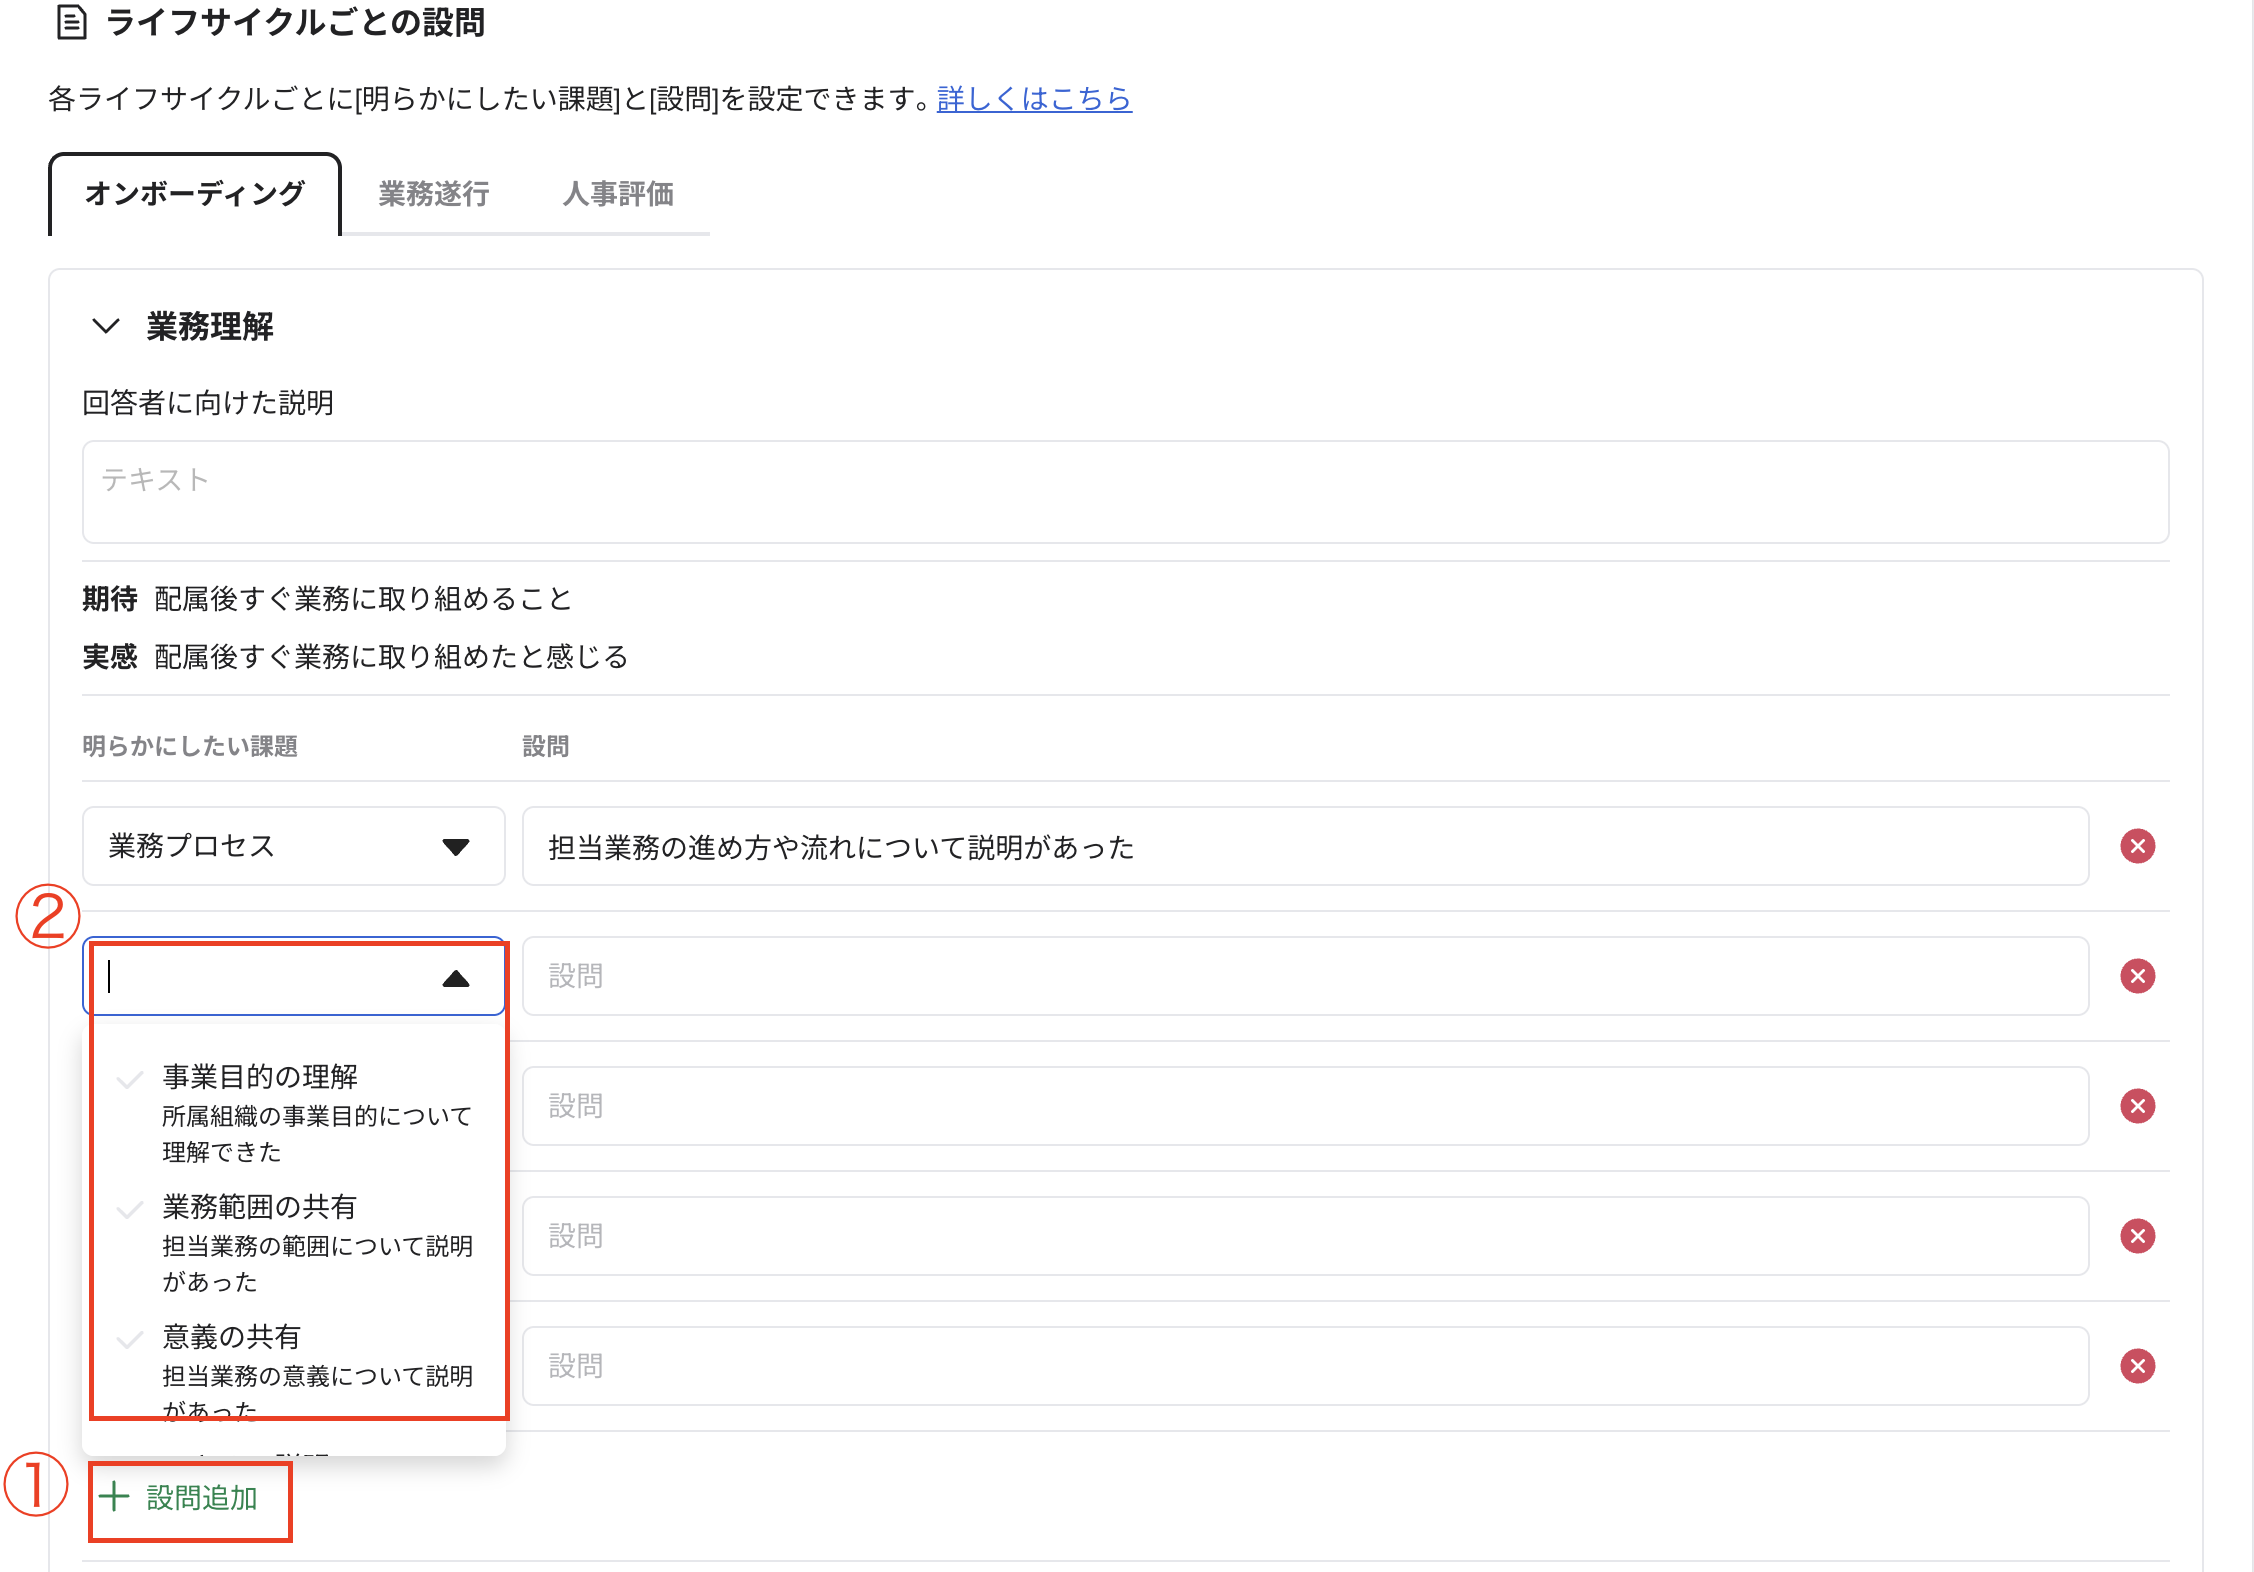Screen dimensions: 2254x1572
Task: Collapse the open 課題 dropdown with its up arrow
Action: 456,977
